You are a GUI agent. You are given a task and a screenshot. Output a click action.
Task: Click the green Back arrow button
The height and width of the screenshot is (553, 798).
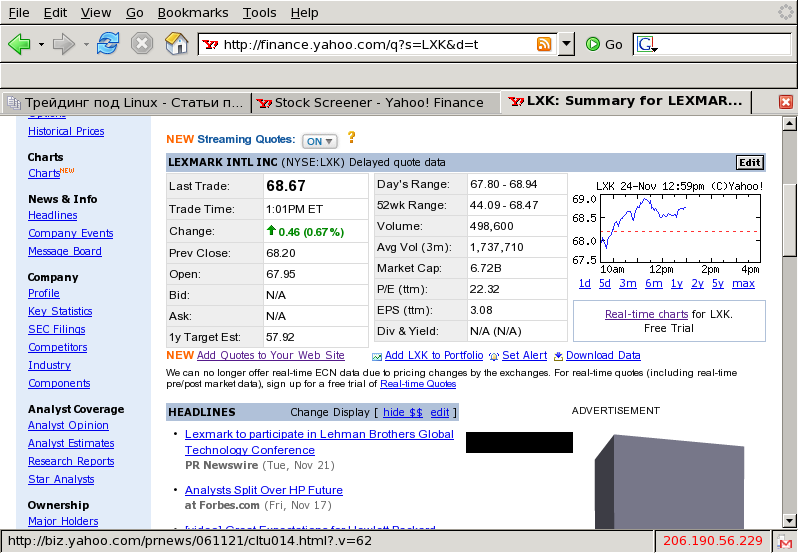tap(19, 44)
